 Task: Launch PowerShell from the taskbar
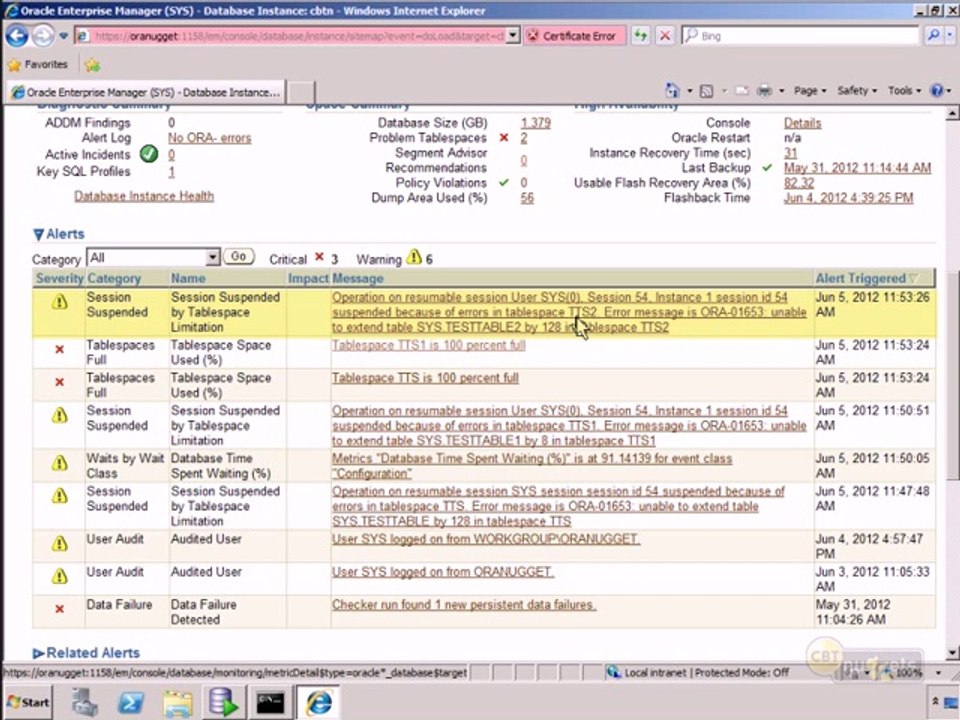click(x=130, y=702)
